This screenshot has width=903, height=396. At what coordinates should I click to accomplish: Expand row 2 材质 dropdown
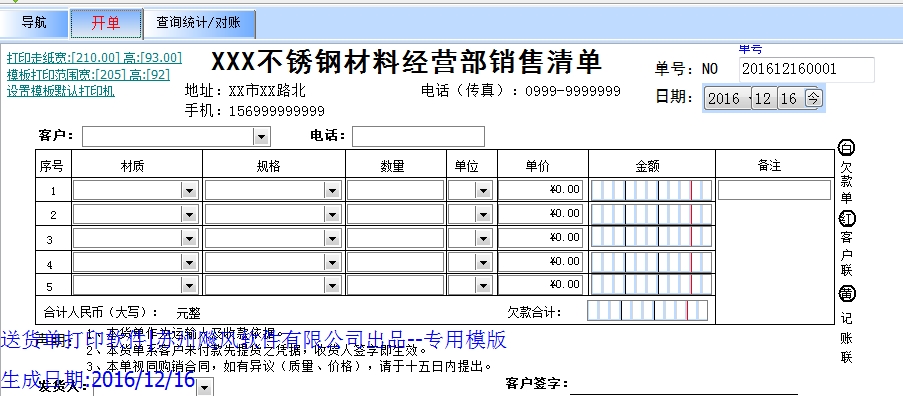189,215
